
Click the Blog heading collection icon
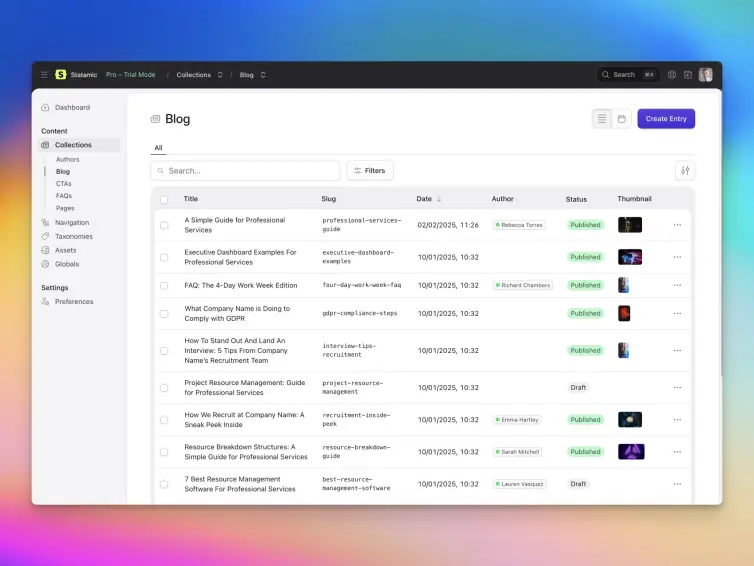(x=155, y=119)
